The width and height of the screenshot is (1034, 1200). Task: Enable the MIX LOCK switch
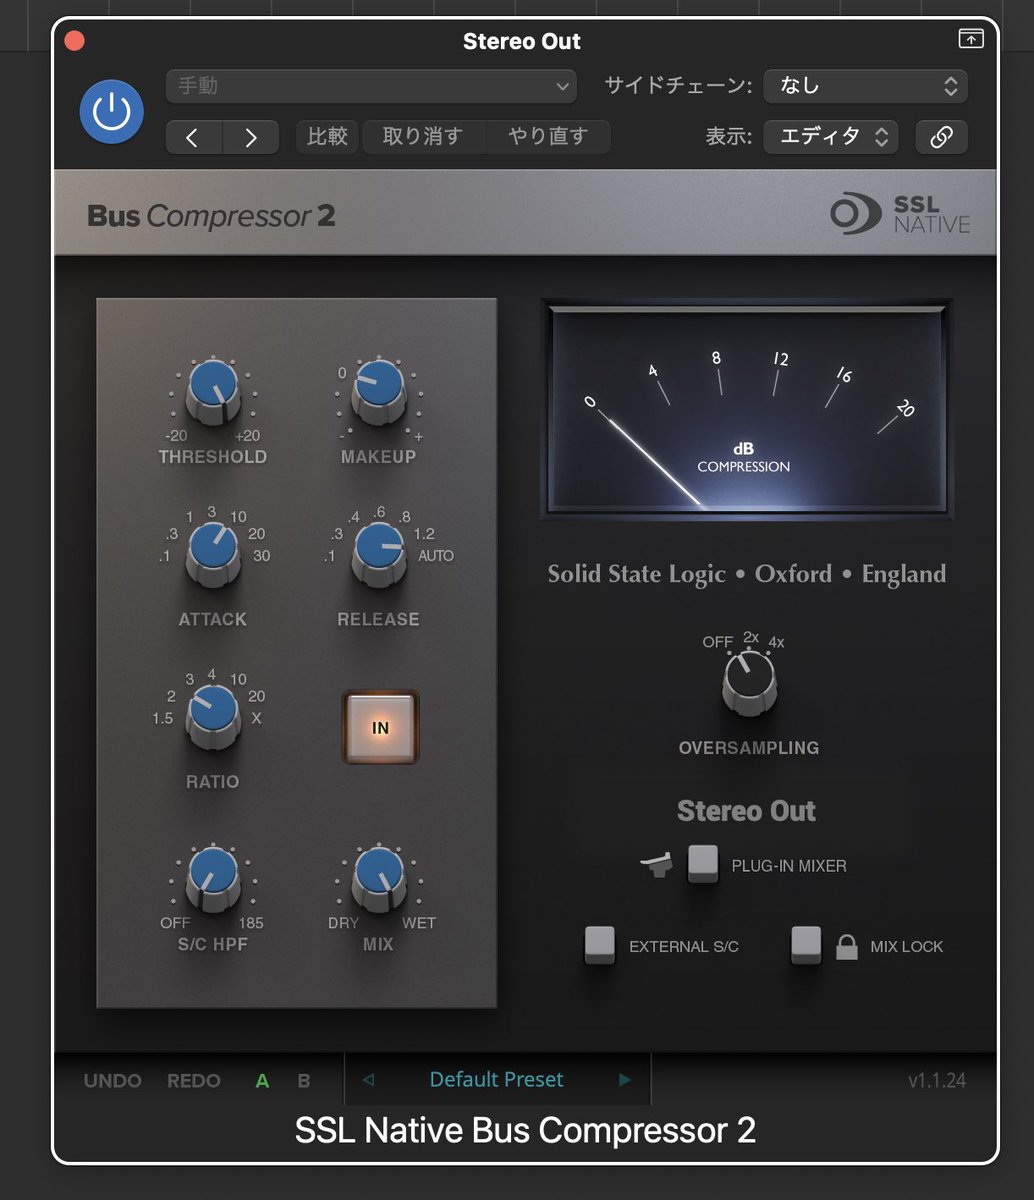click(806, 945)
